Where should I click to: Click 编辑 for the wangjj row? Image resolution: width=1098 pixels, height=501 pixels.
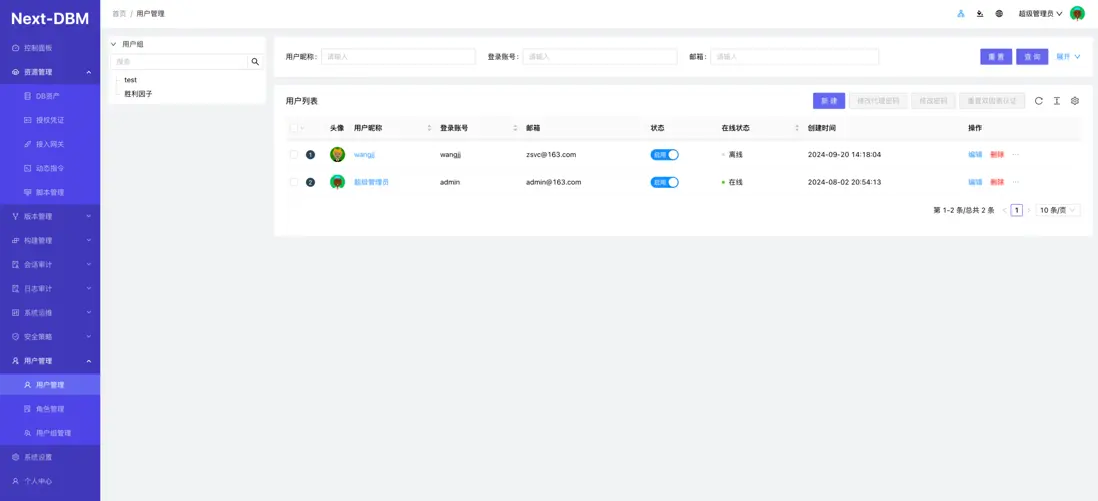(975, 154)
